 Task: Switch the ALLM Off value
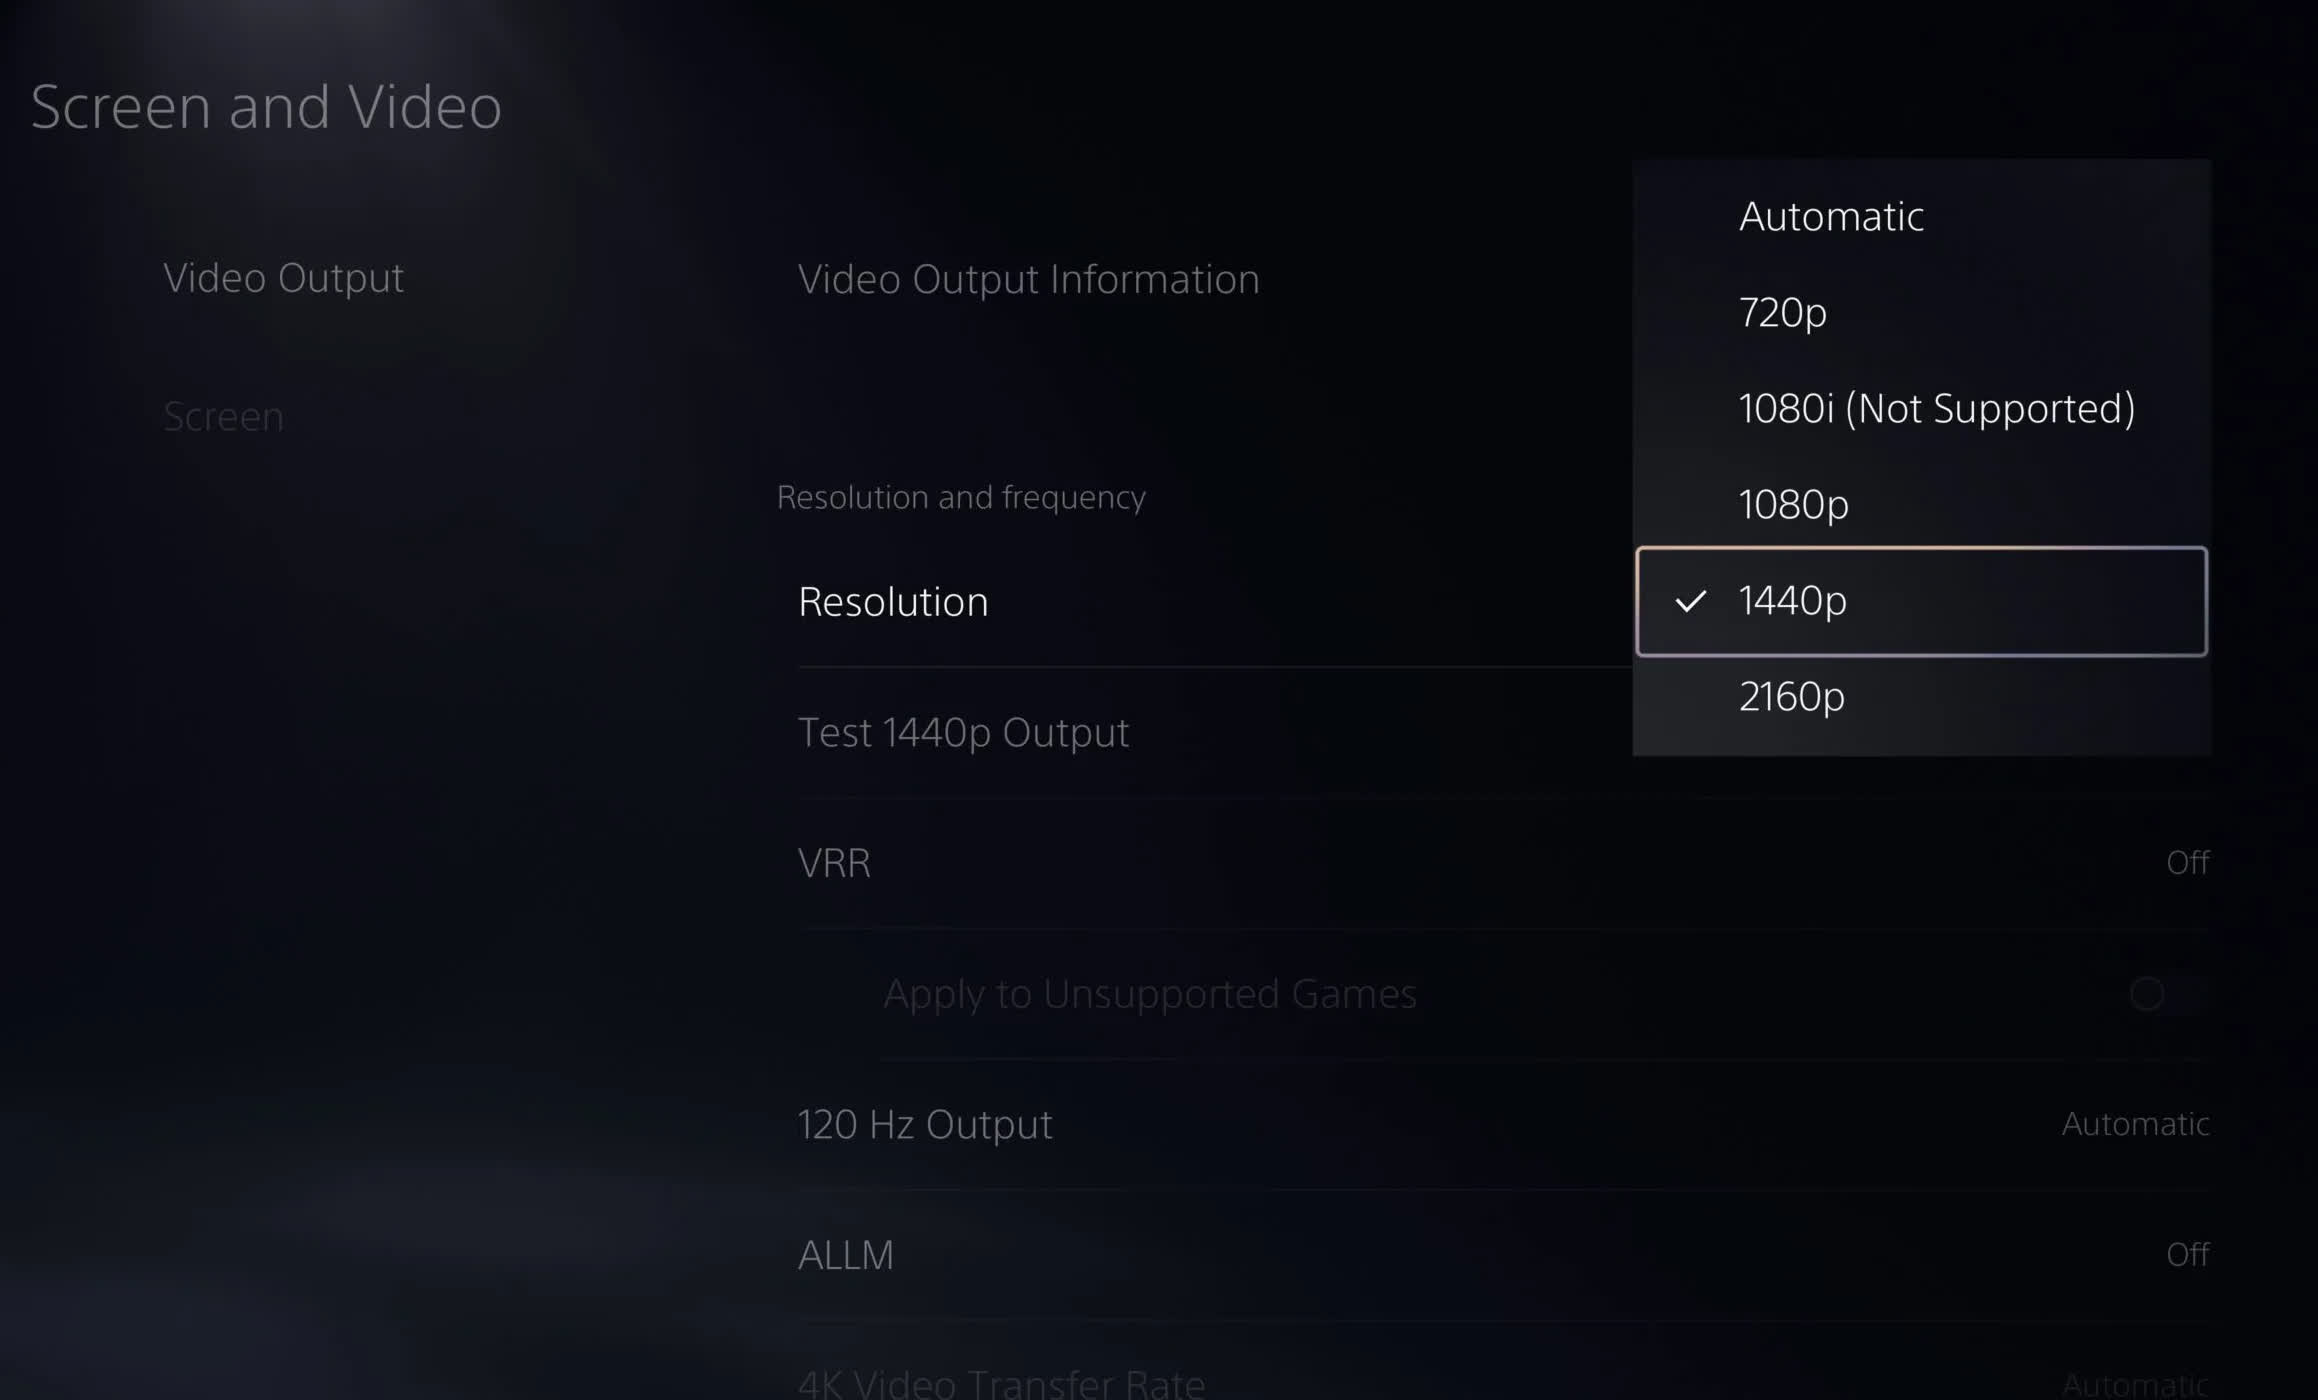coord(2187,1254)
